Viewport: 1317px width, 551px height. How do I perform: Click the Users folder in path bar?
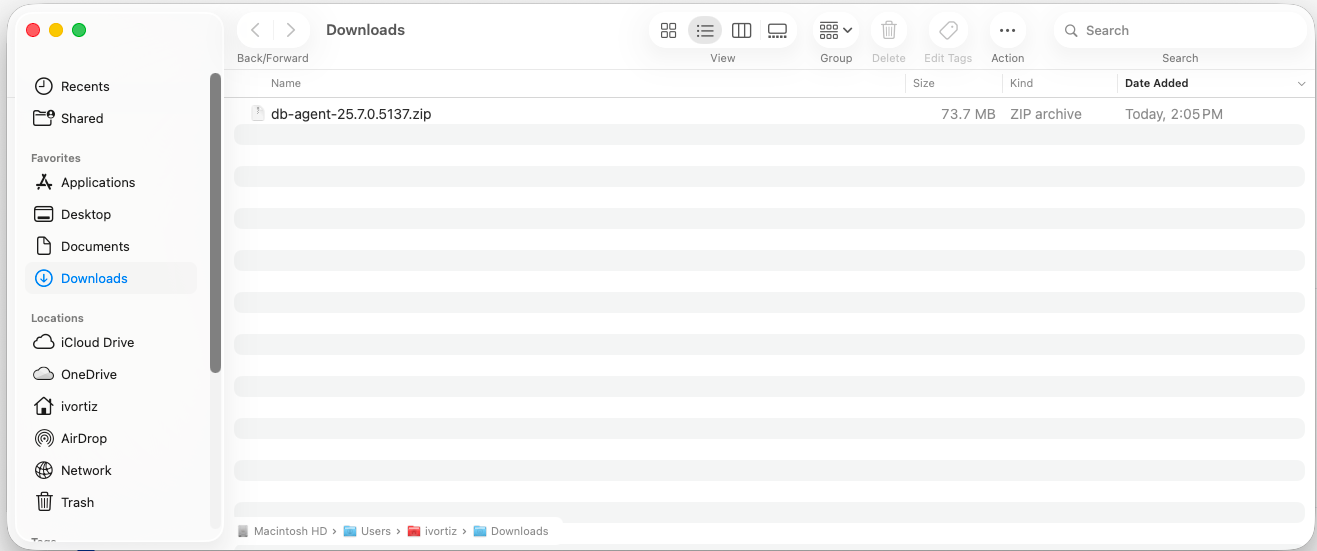click(x=375, y=531)
